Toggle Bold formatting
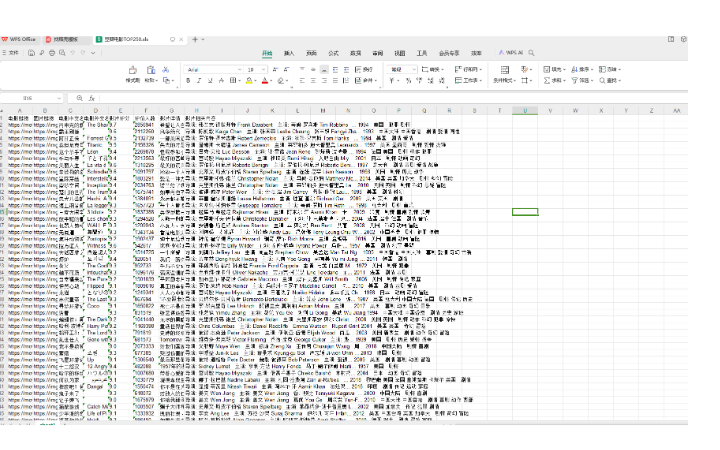The width and height of the screenshot is (720, 450). pos(188,80)
